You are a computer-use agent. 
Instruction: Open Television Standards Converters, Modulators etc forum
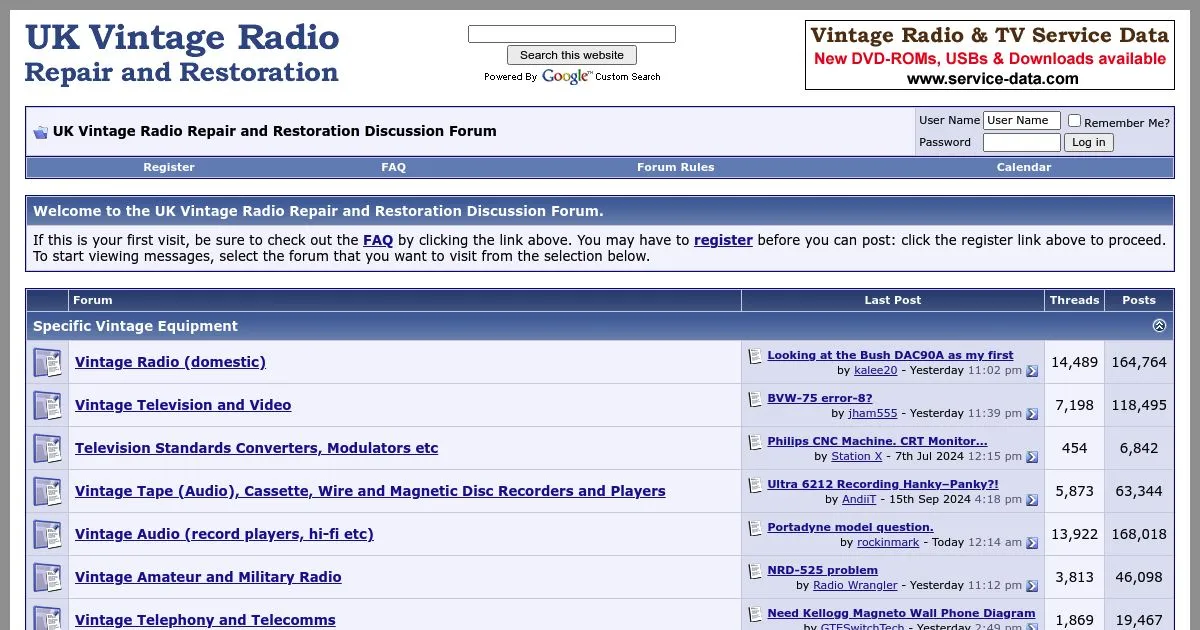click(256, 448)
